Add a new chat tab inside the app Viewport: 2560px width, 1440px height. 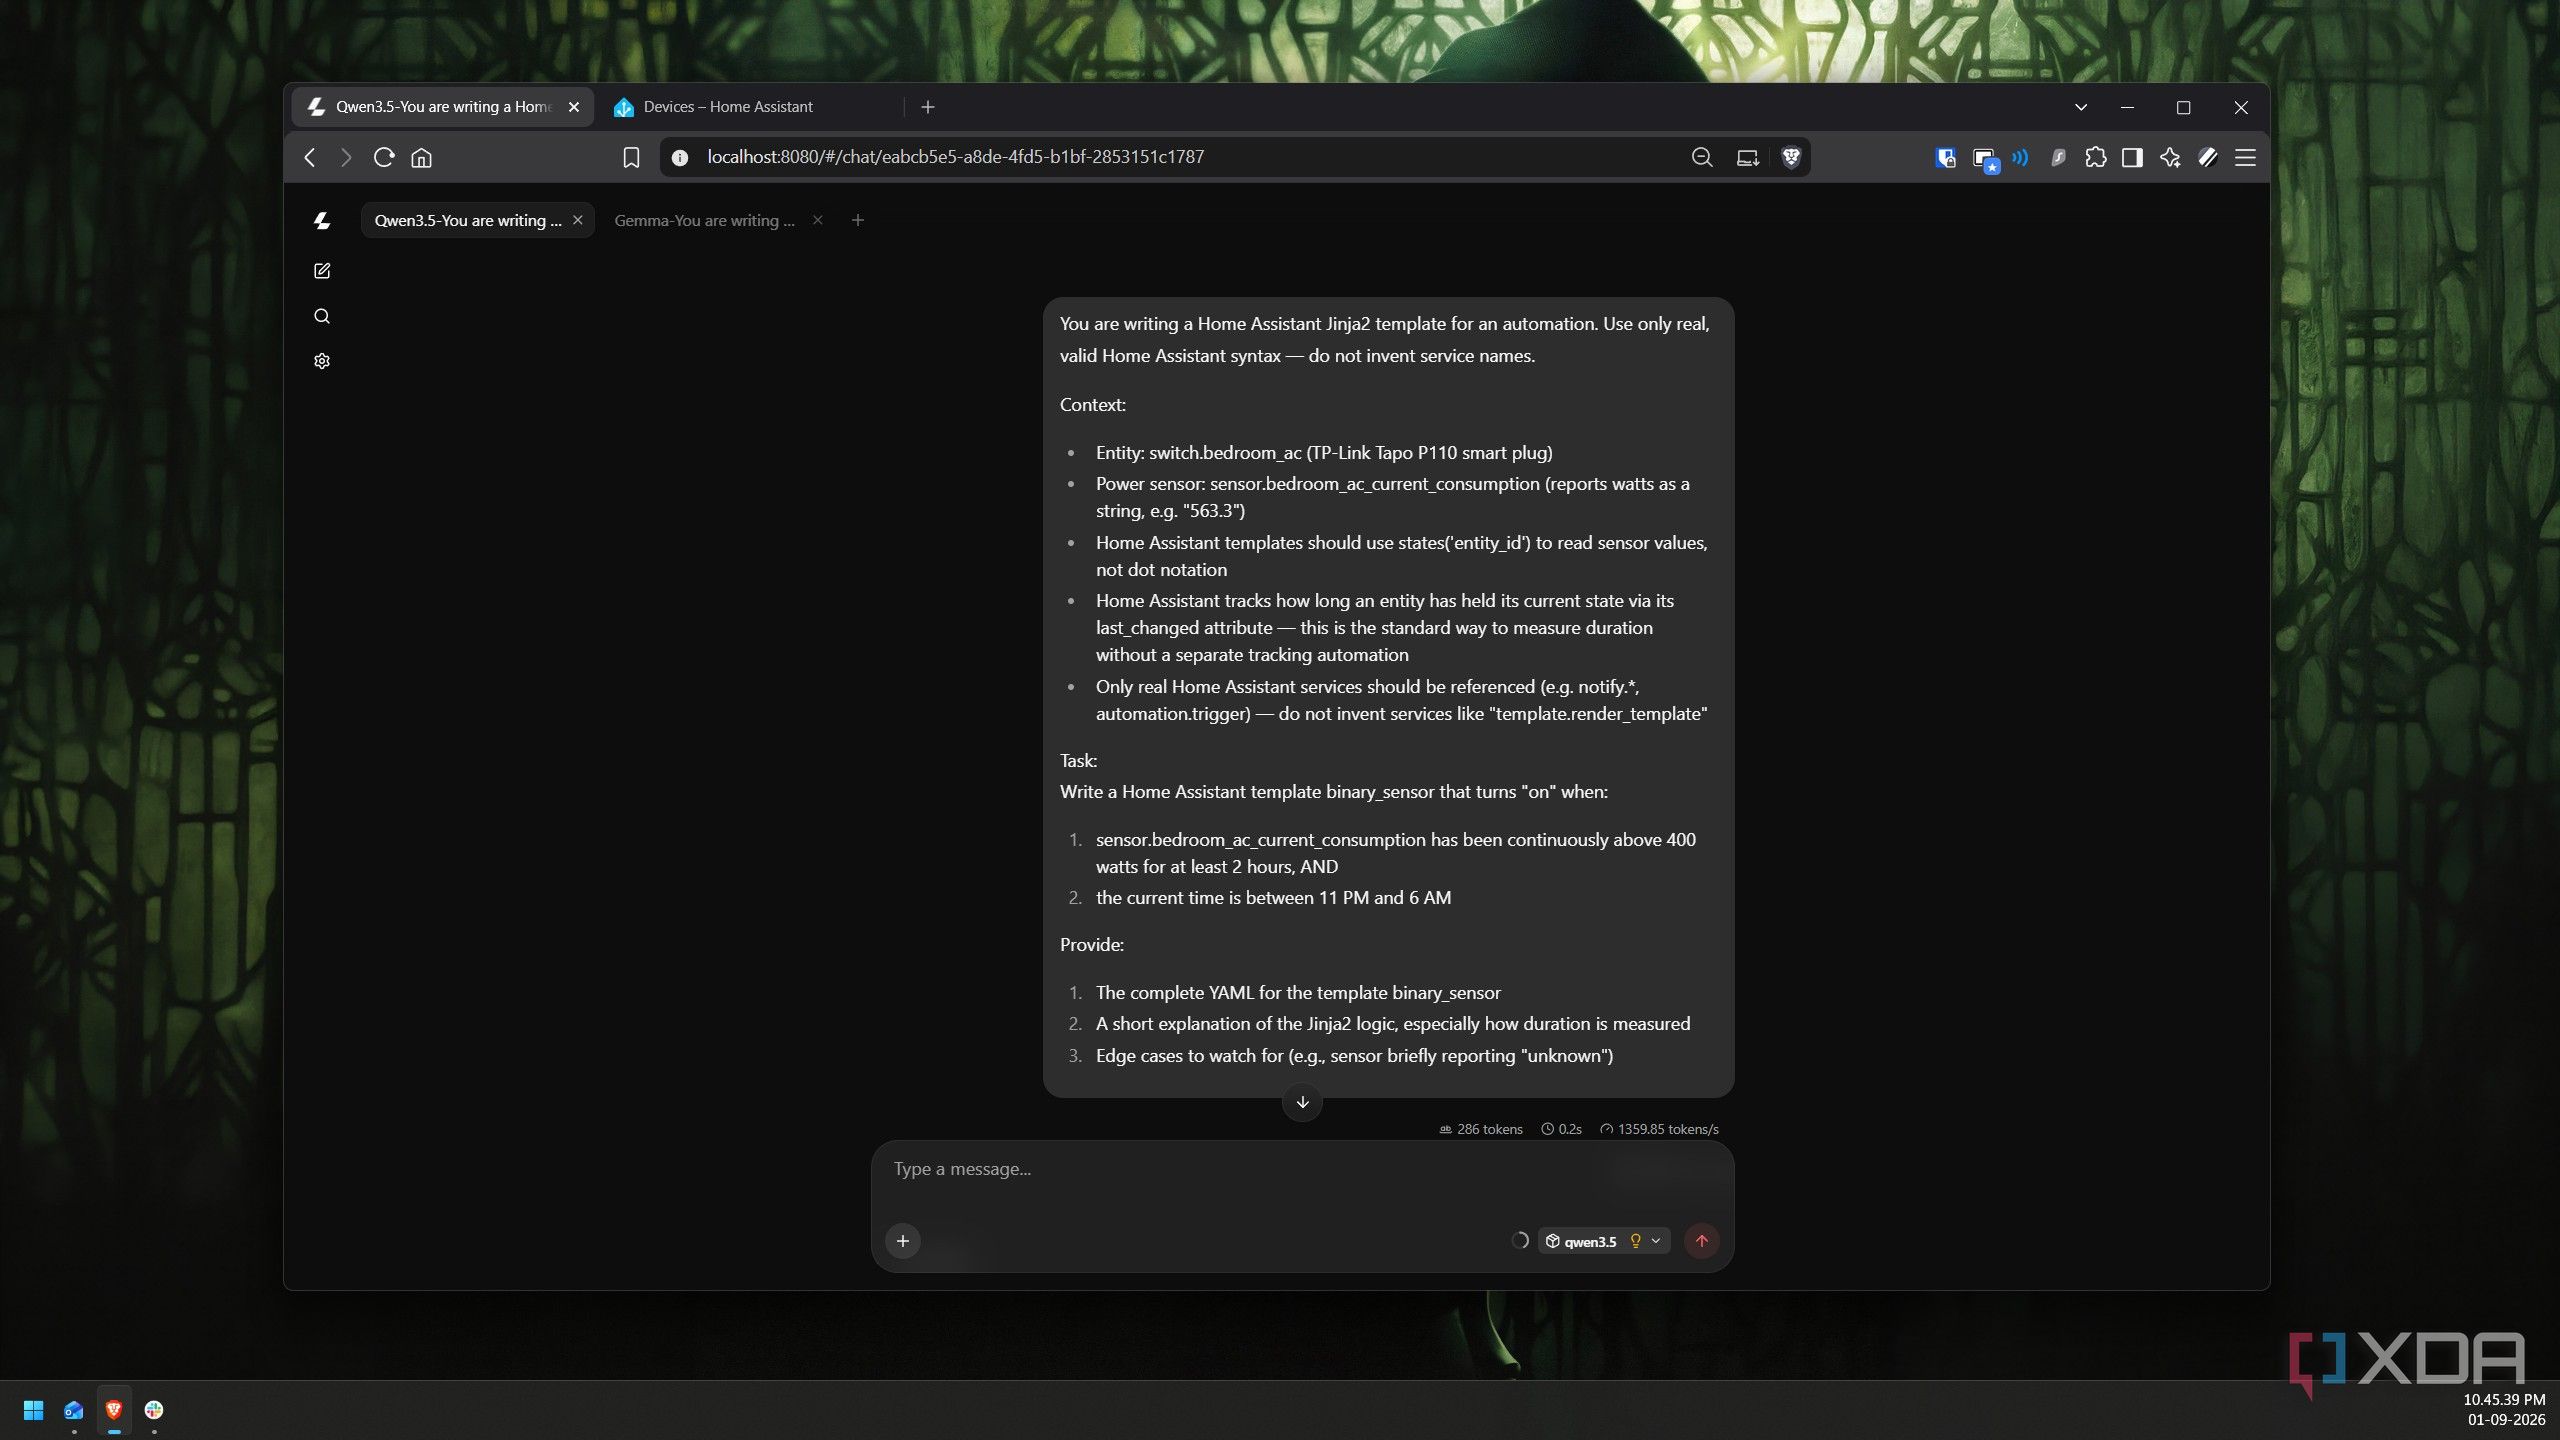(x=857, y=220)
